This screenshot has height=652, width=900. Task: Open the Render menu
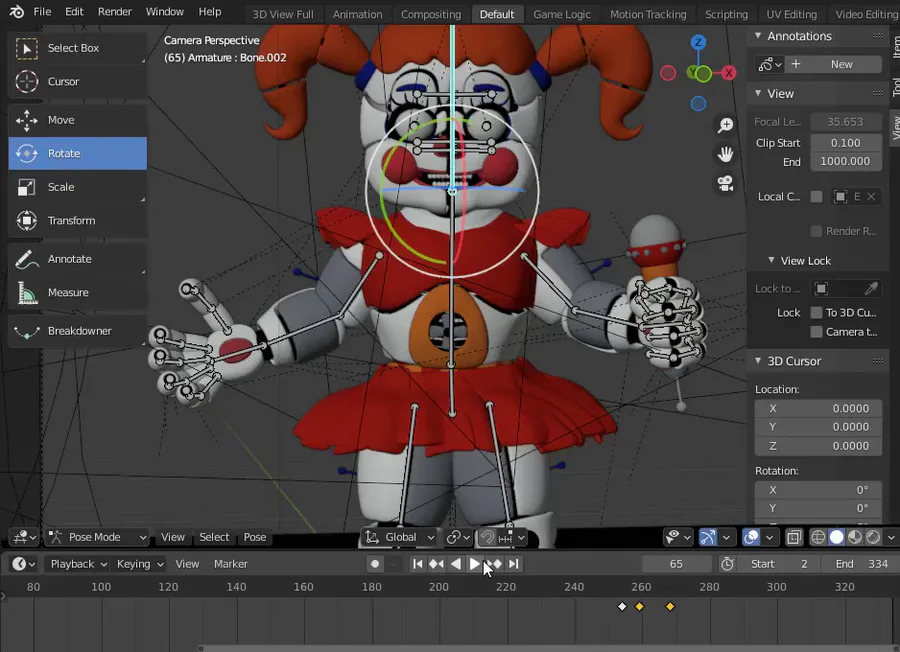(x=114, y=11)
